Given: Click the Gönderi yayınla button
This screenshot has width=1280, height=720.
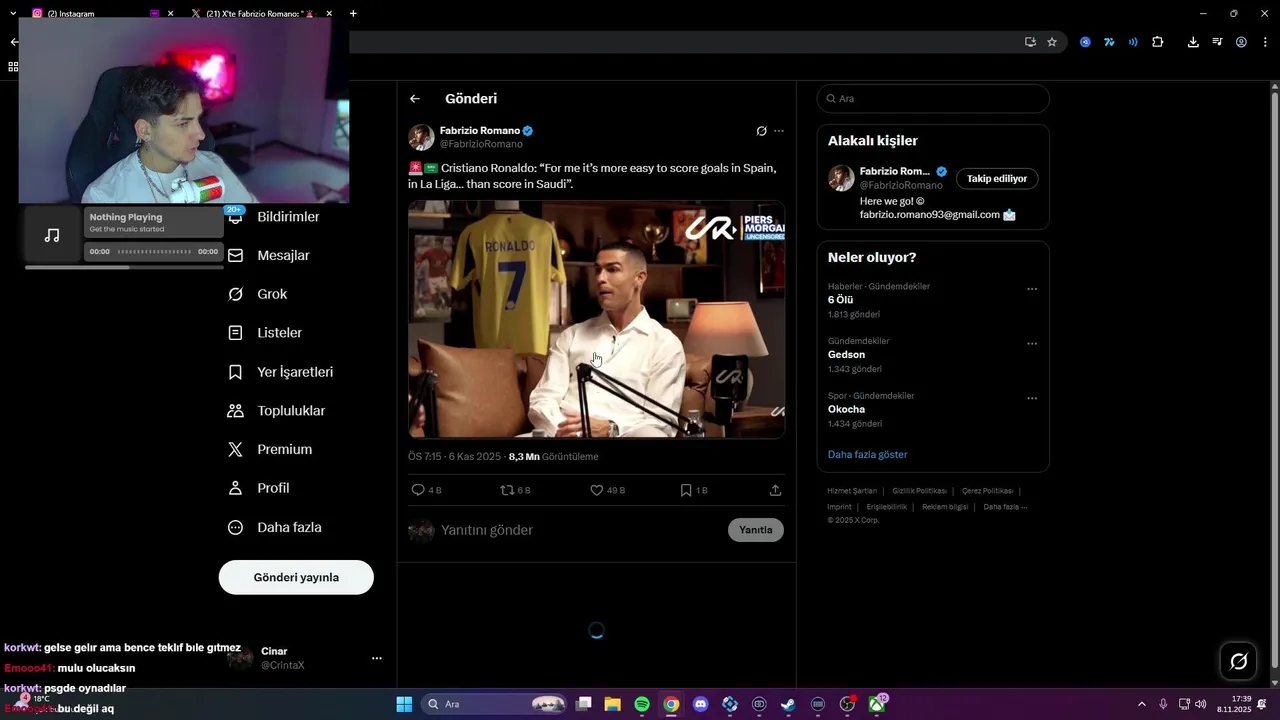Looking at the screenshot, I should [296, 577].
